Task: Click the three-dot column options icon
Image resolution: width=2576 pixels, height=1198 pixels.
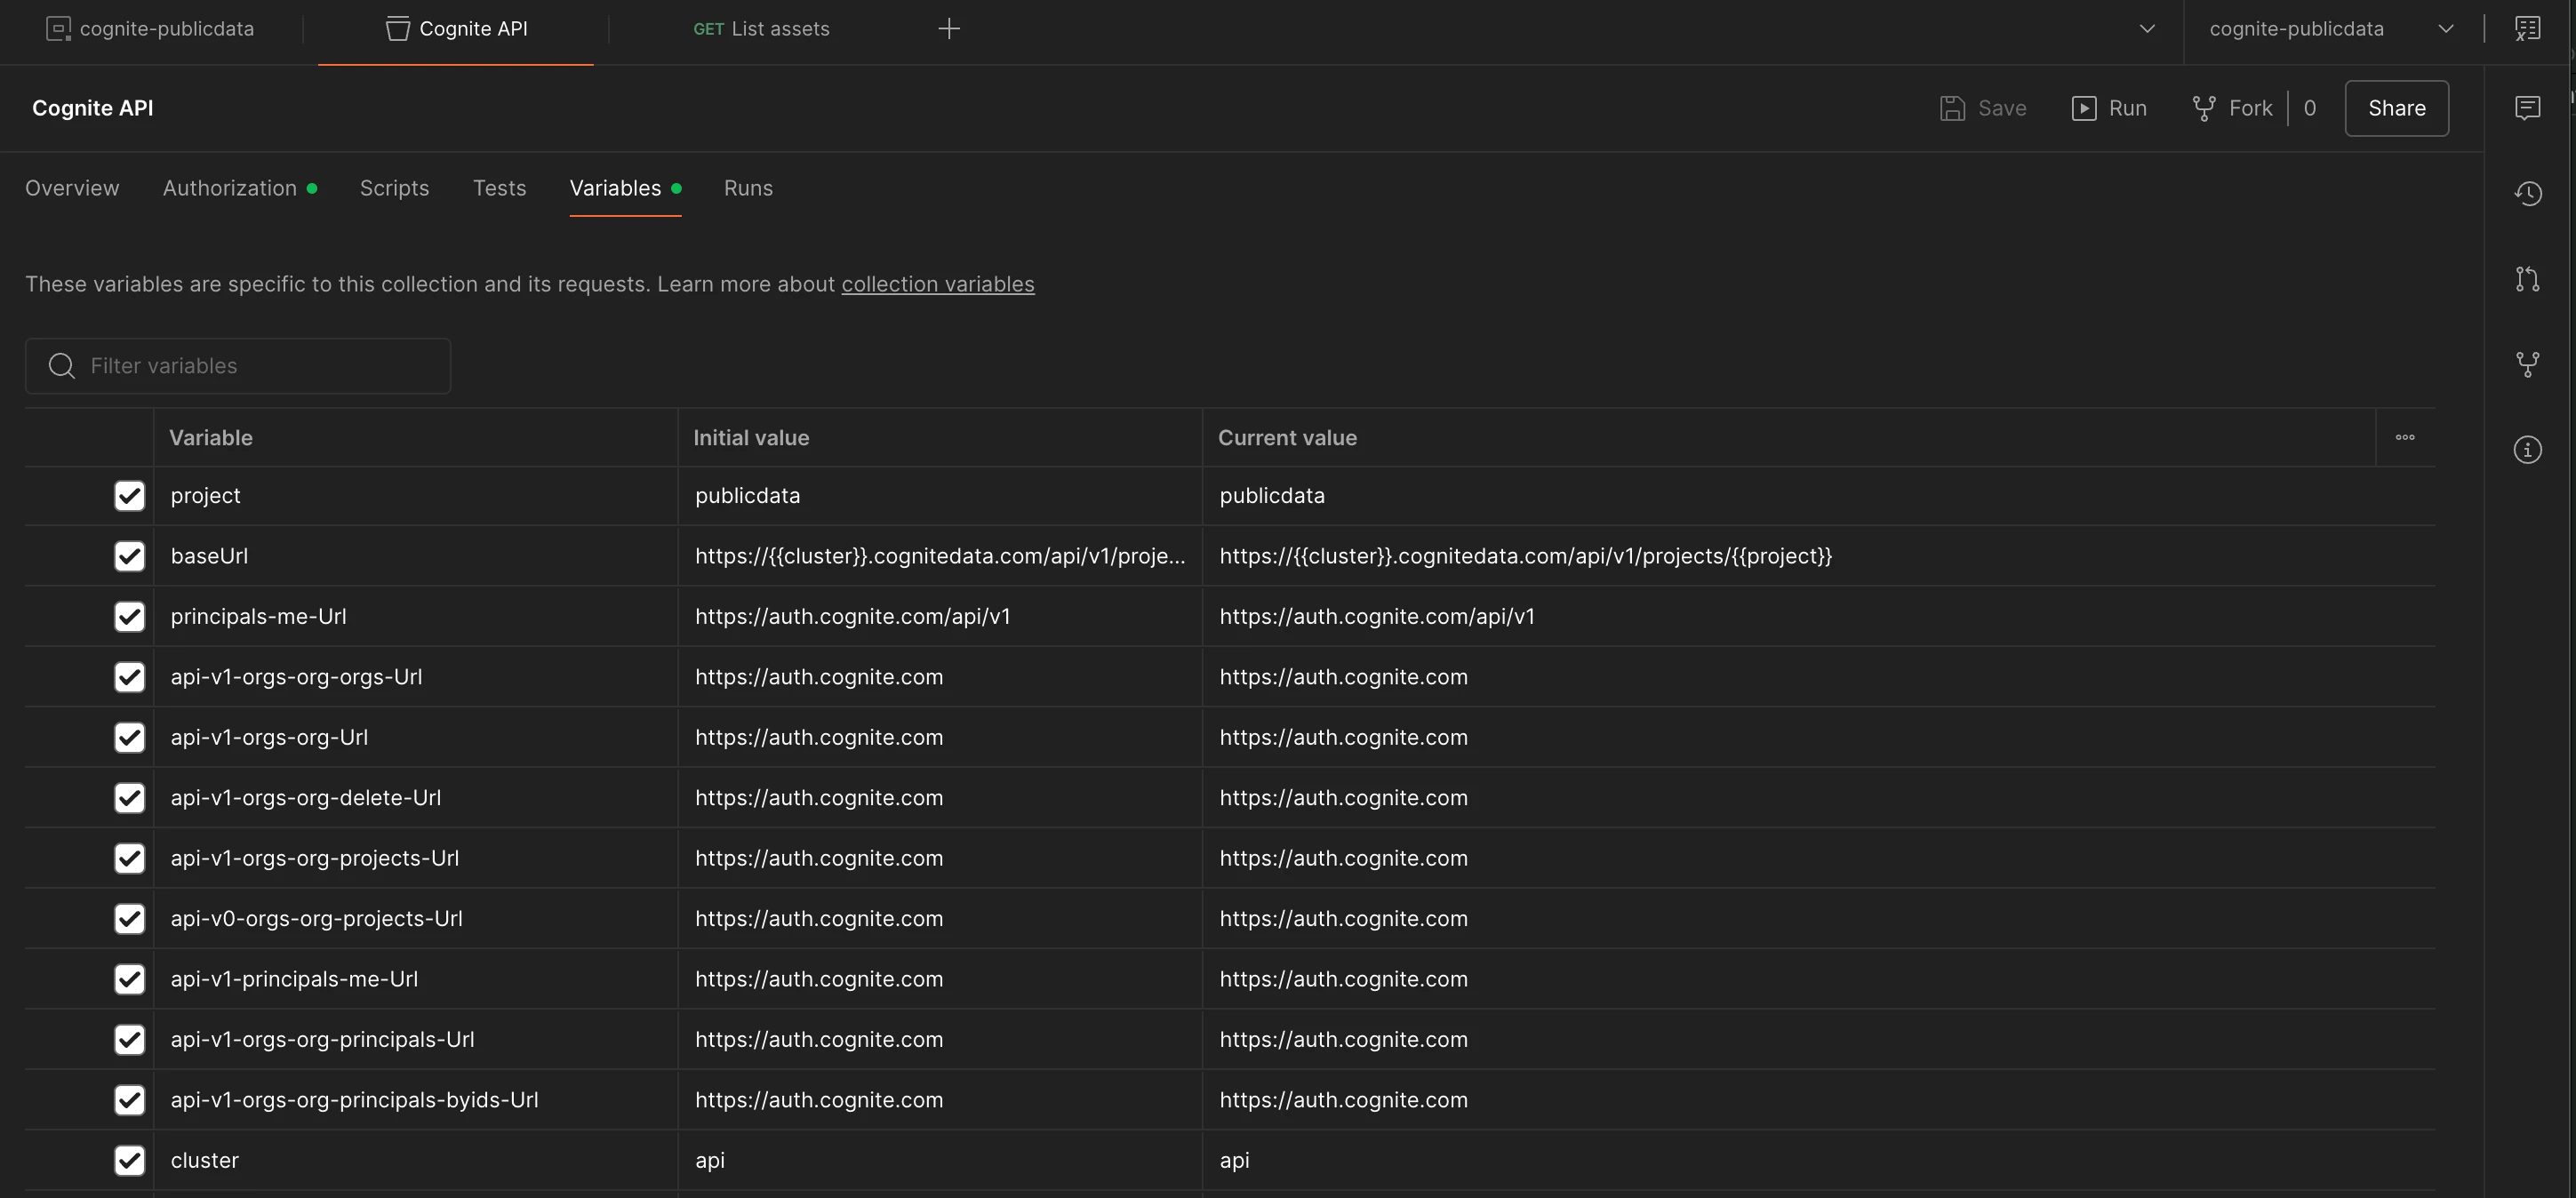Action: click(x=2405, y=437)
